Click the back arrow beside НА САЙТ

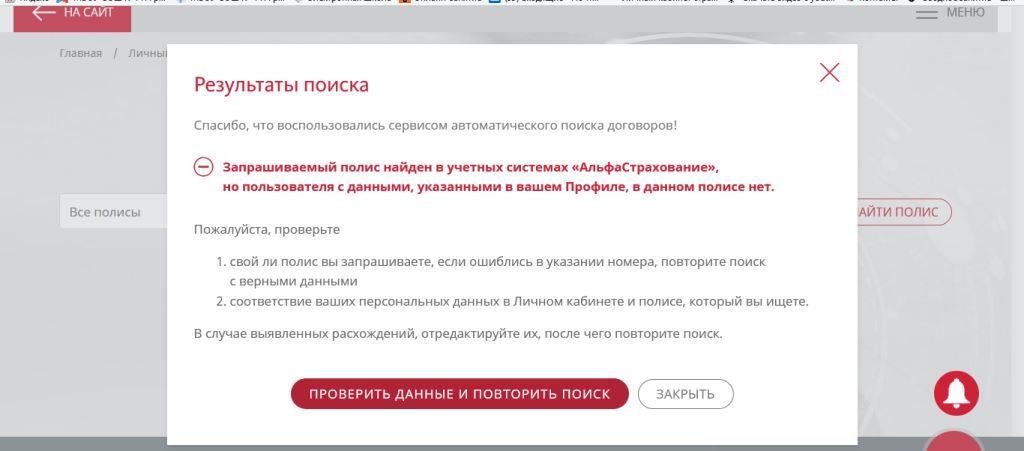(43, 13)
